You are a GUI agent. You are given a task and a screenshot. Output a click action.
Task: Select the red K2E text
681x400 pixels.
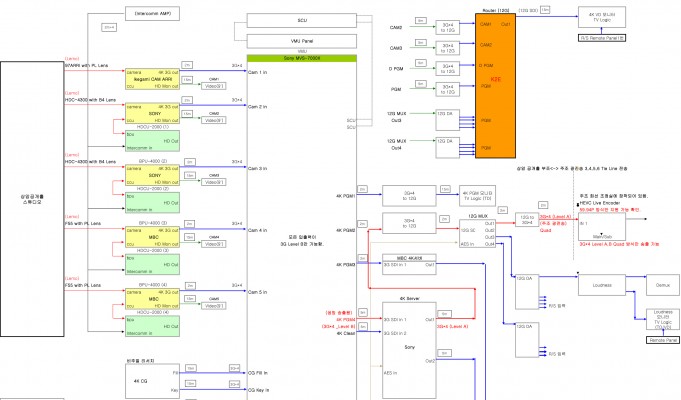pyautogui.click(x=496, y=79)
